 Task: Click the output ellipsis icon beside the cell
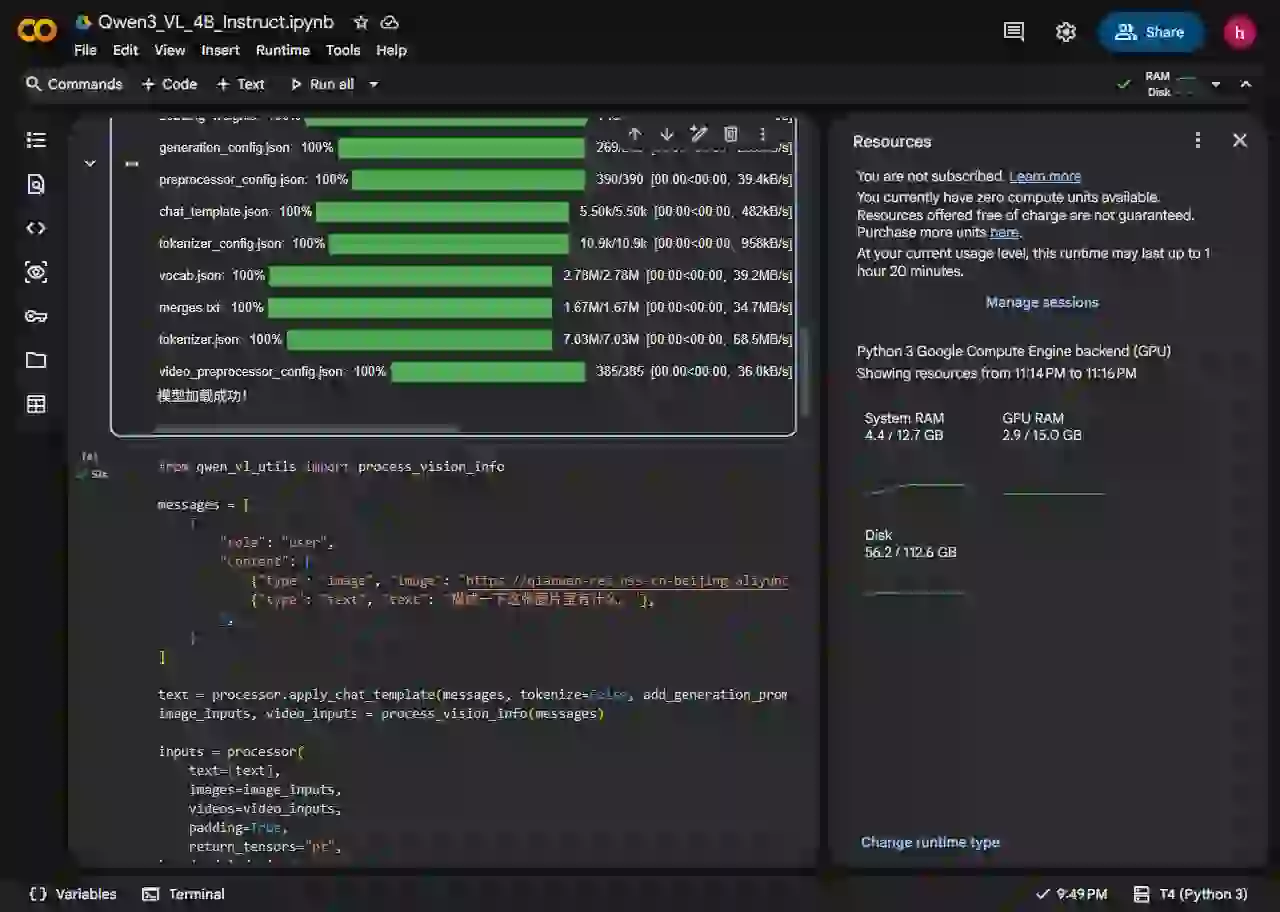(131, 163)
